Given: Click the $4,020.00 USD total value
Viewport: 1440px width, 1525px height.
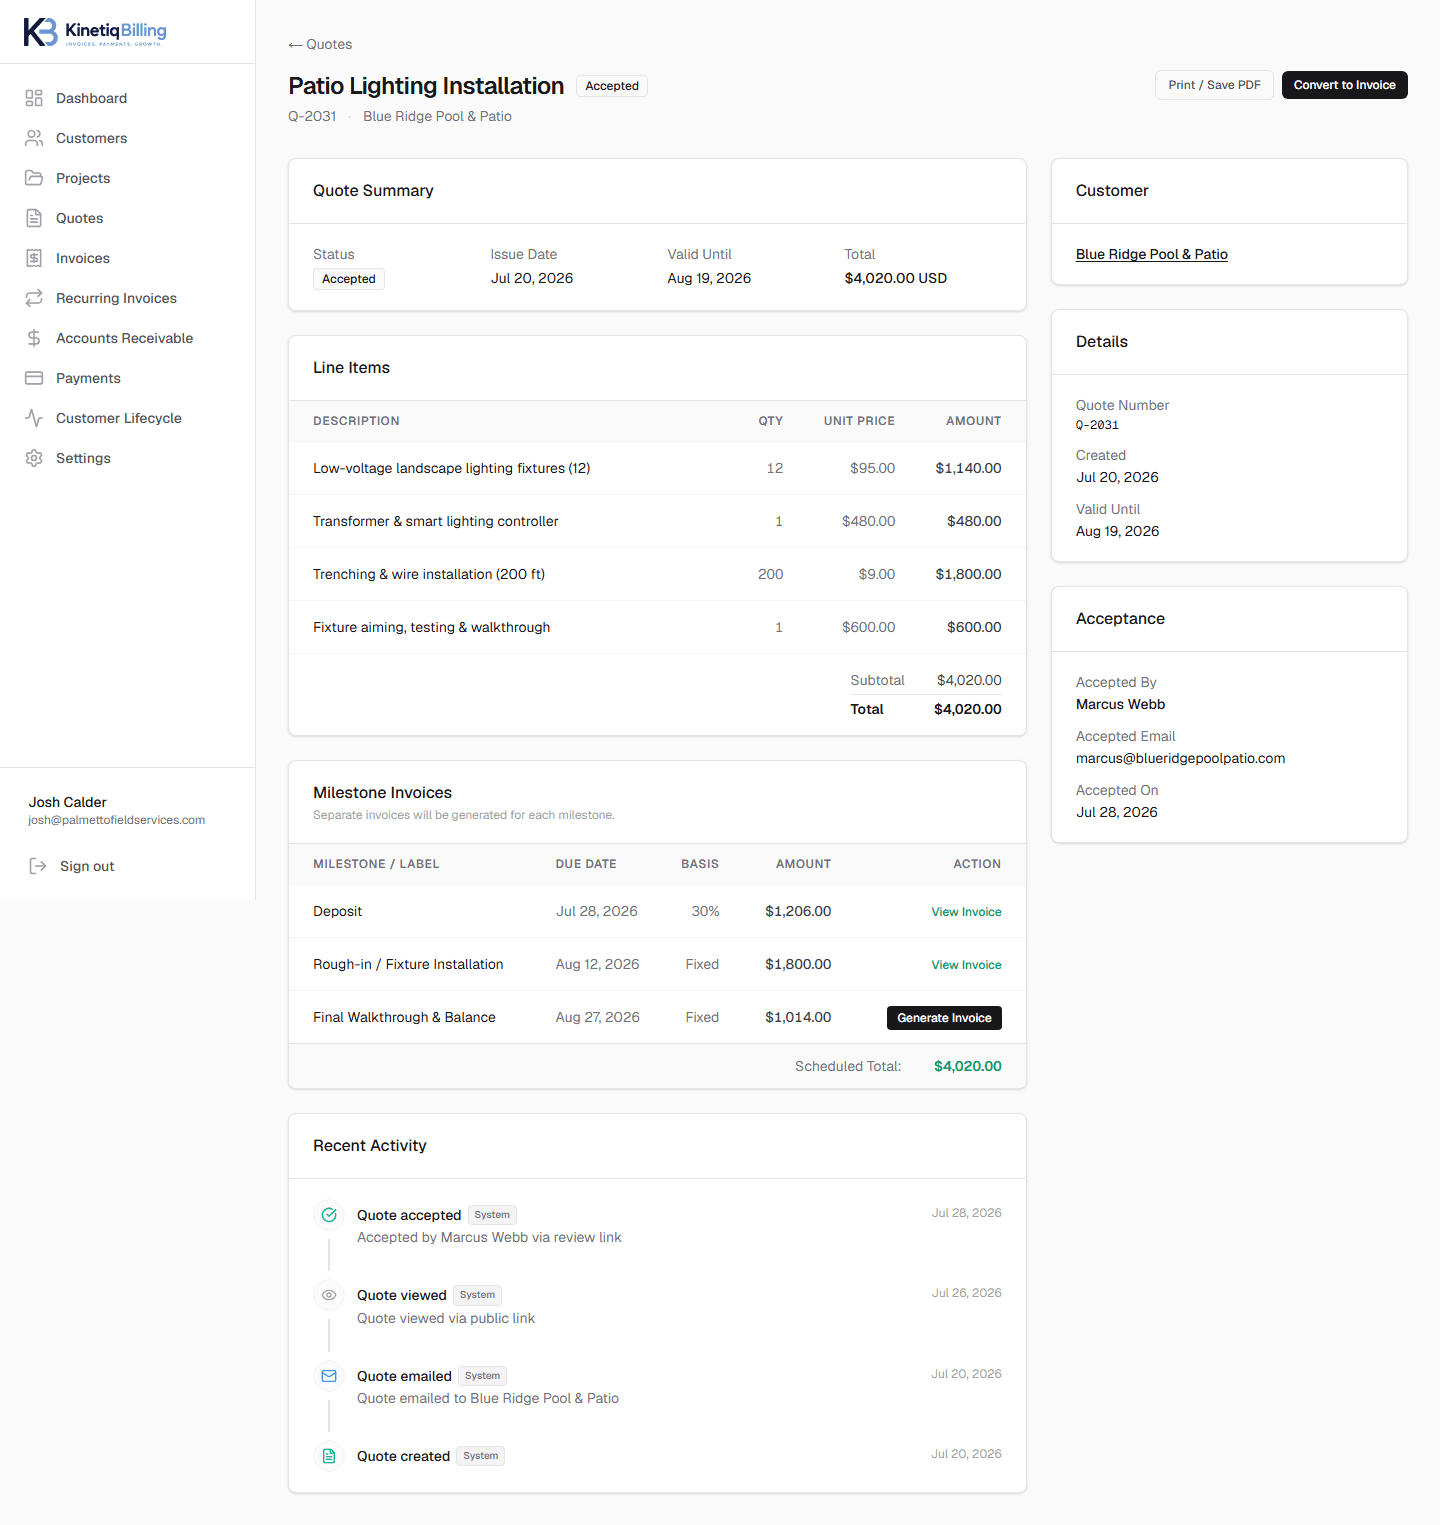Looking at the screenshot, I should (896, 278).
